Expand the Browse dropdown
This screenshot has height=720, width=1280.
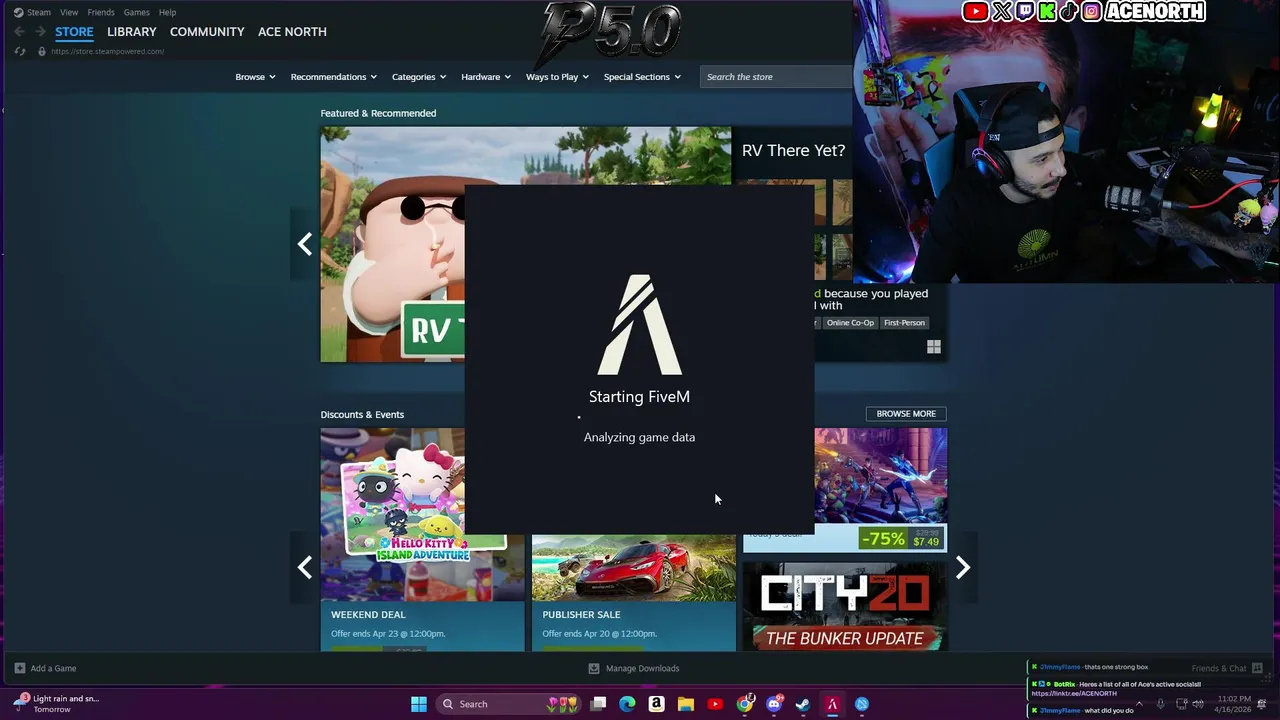255,77
